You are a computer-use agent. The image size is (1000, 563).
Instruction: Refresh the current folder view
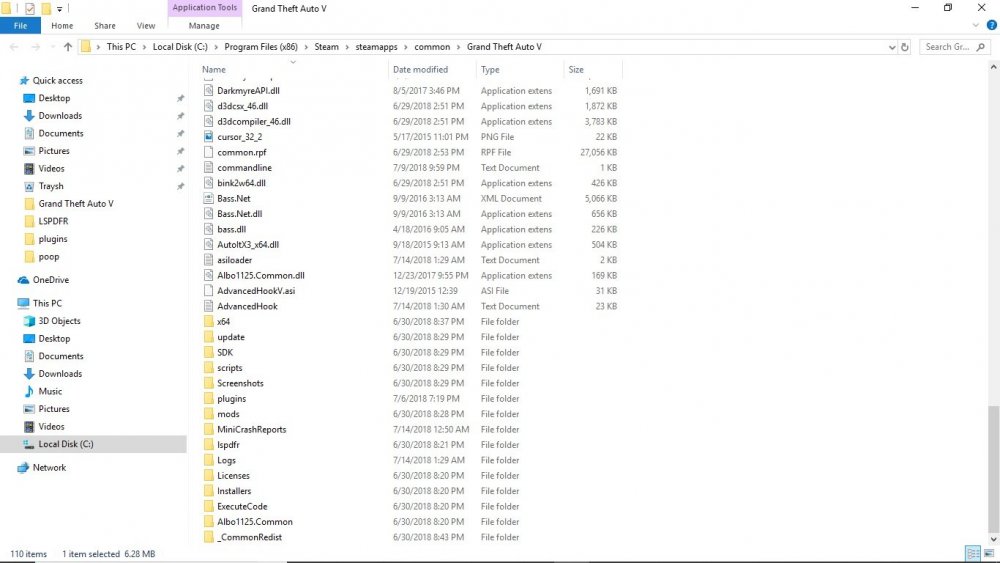coord(904,47)
